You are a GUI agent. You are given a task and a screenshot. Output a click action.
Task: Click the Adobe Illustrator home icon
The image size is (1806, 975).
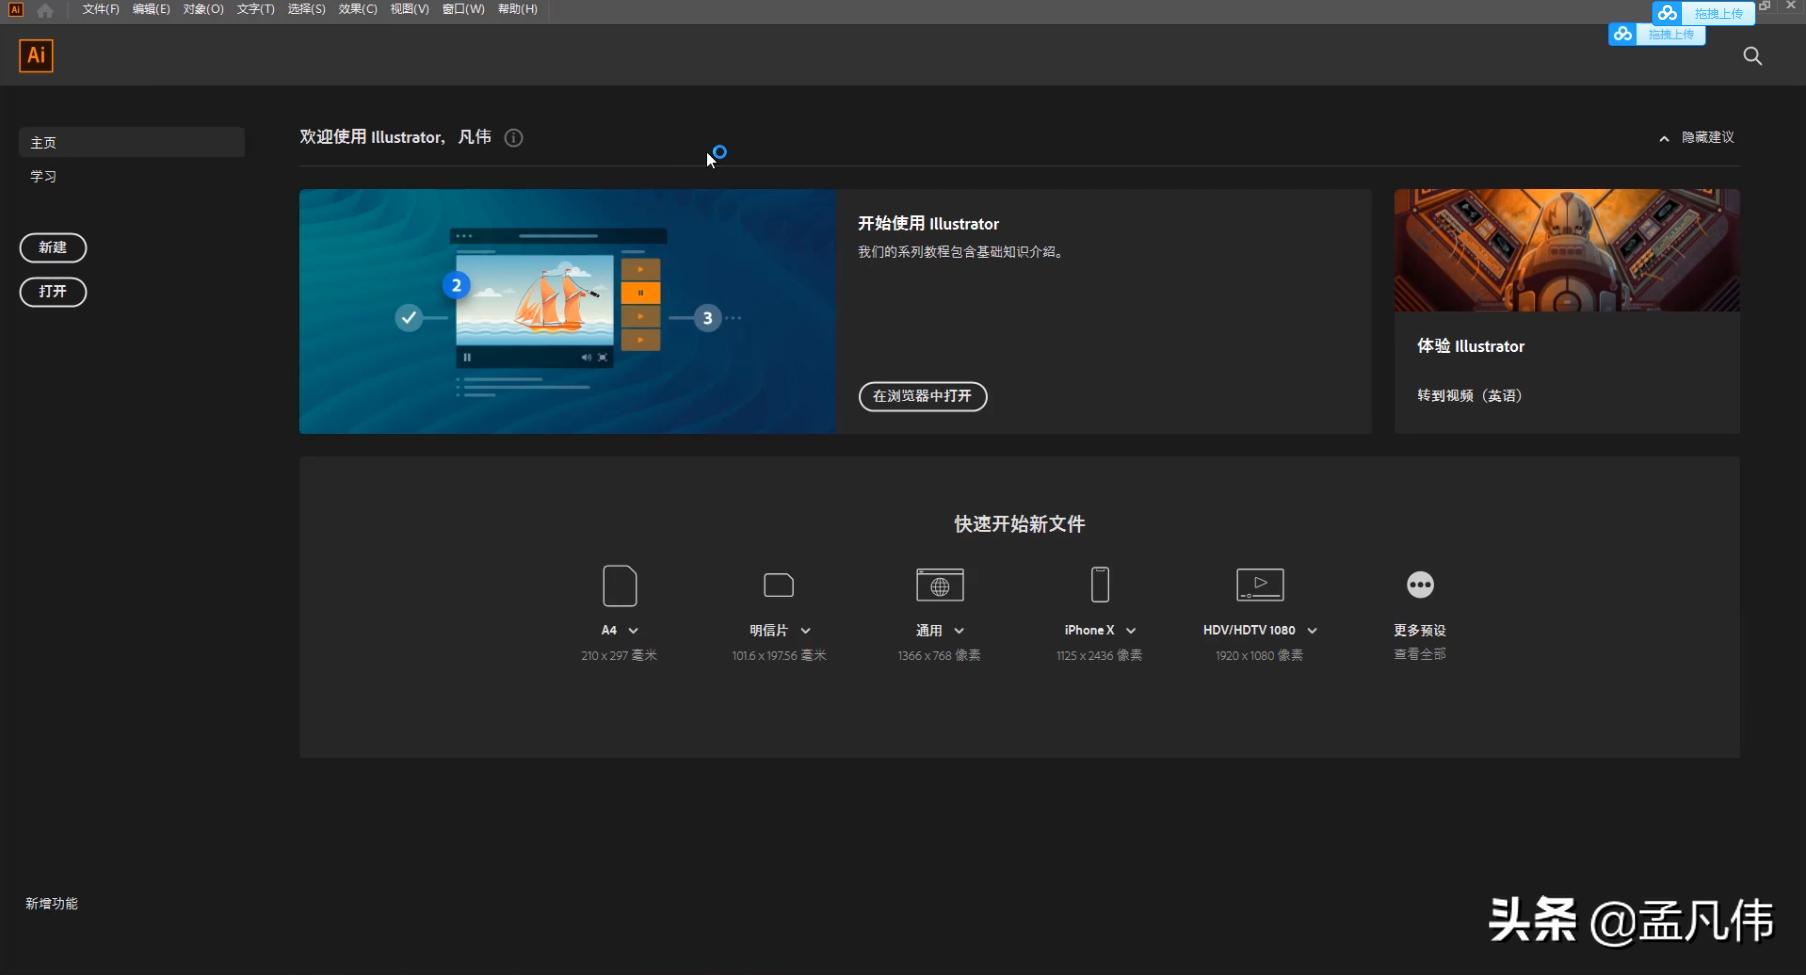point(45,9)
